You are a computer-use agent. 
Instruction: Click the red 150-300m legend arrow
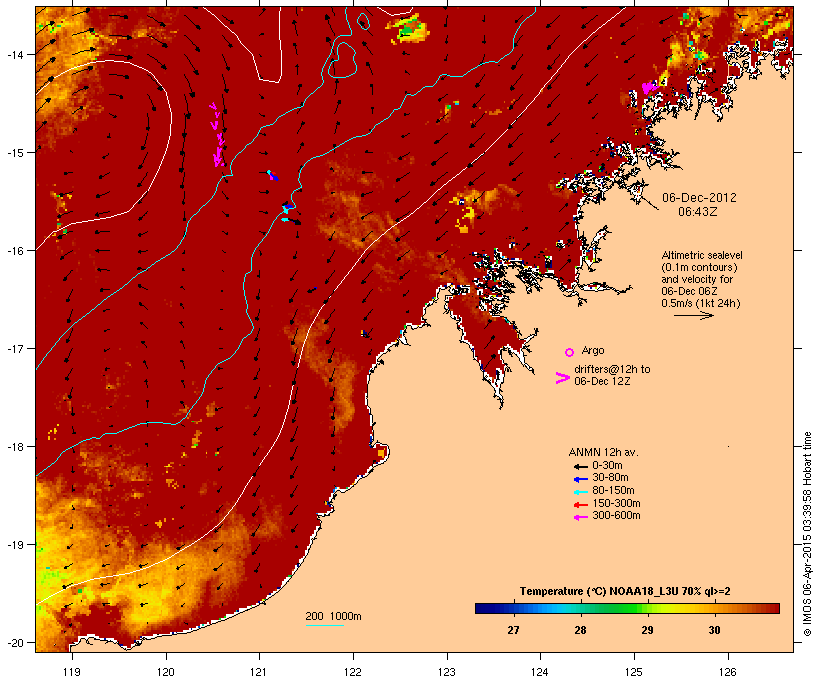(x=580, y=505)
